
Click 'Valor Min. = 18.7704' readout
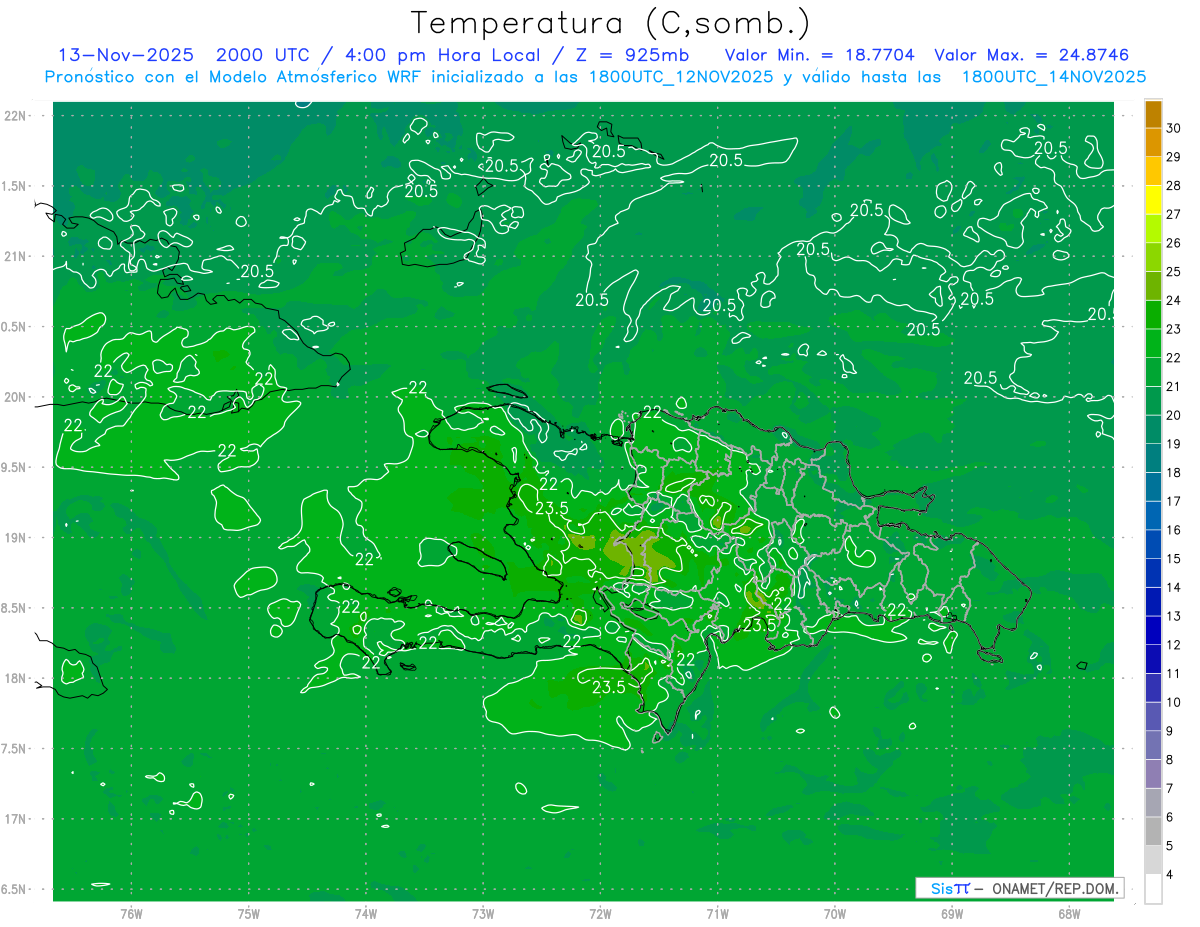[x=819, y=55]
